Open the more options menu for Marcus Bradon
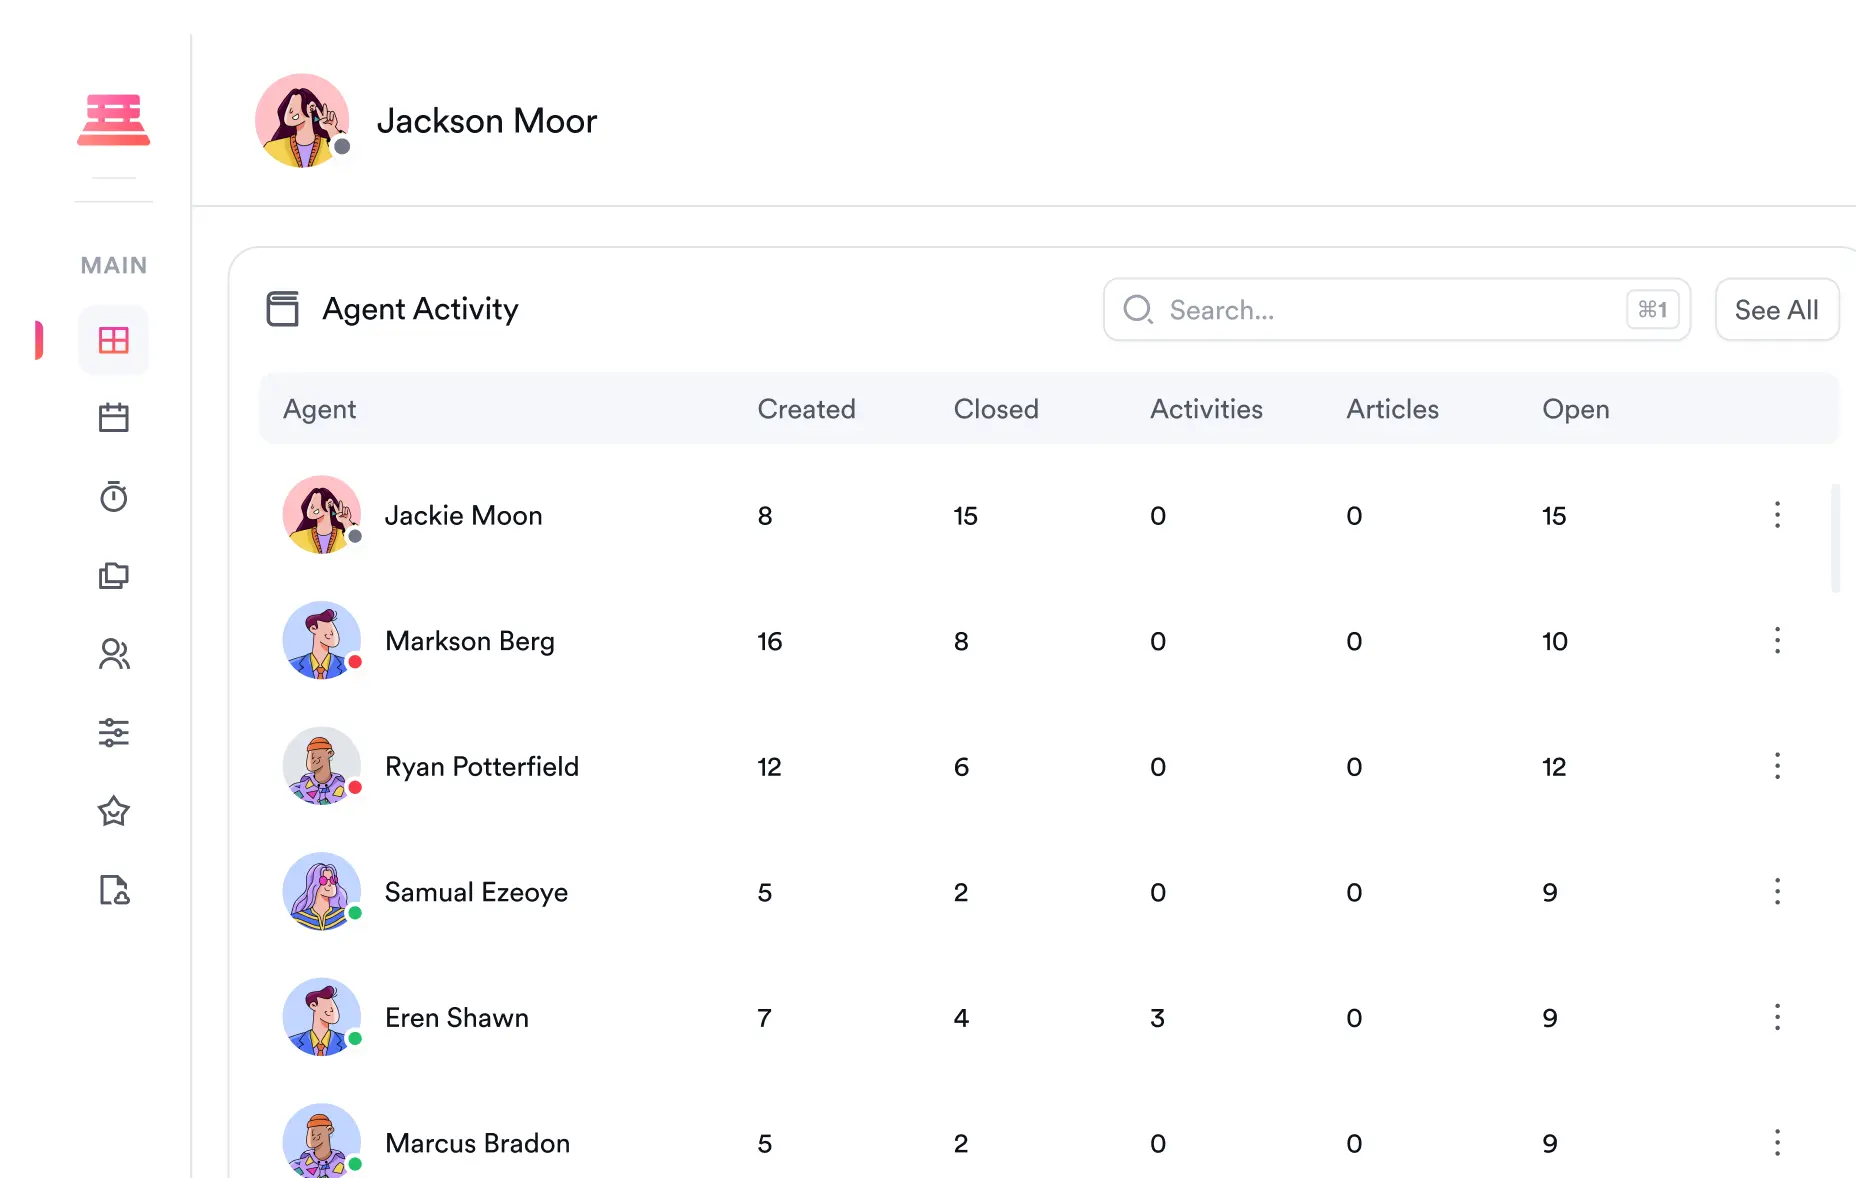 pyautogui.click(x=1777, y=1142)
